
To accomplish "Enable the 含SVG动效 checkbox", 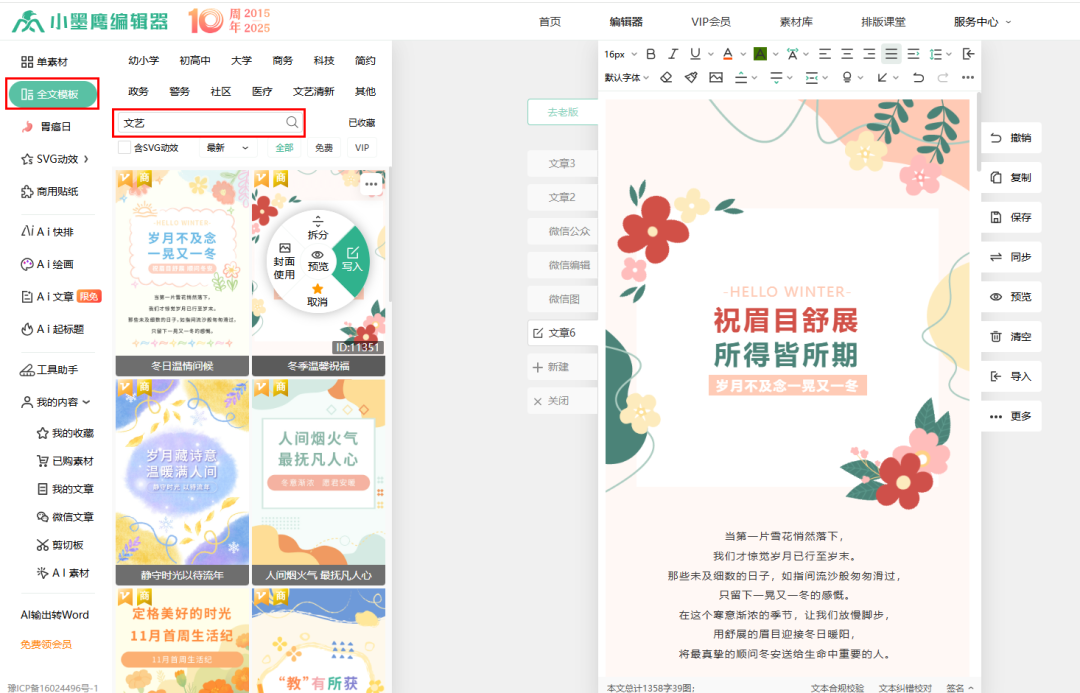I will coord(125,148).
